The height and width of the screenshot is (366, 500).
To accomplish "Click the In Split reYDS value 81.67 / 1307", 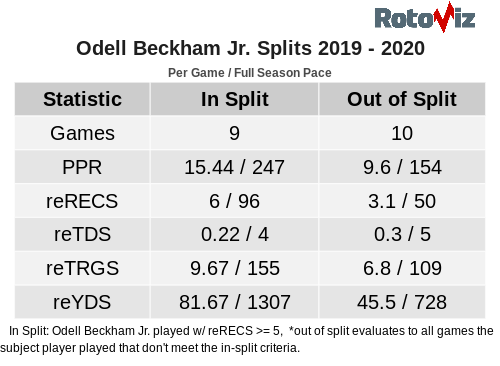I will pyautogui.click(x=235, y=302).
